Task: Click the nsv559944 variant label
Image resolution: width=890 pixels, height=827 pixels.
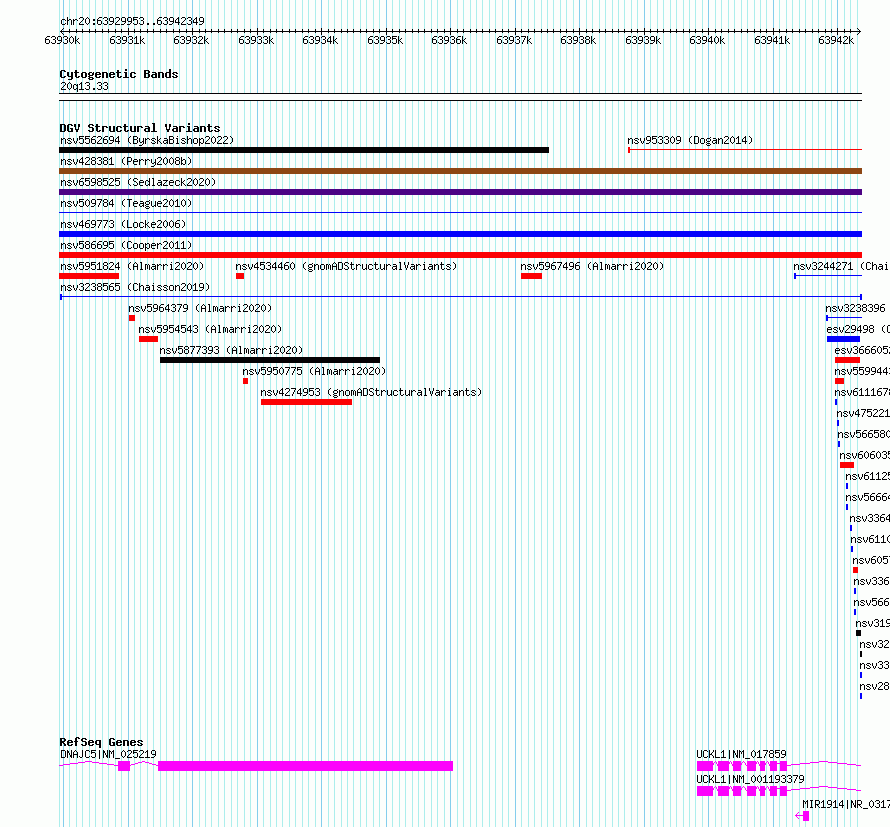Action: click(862, 371)
